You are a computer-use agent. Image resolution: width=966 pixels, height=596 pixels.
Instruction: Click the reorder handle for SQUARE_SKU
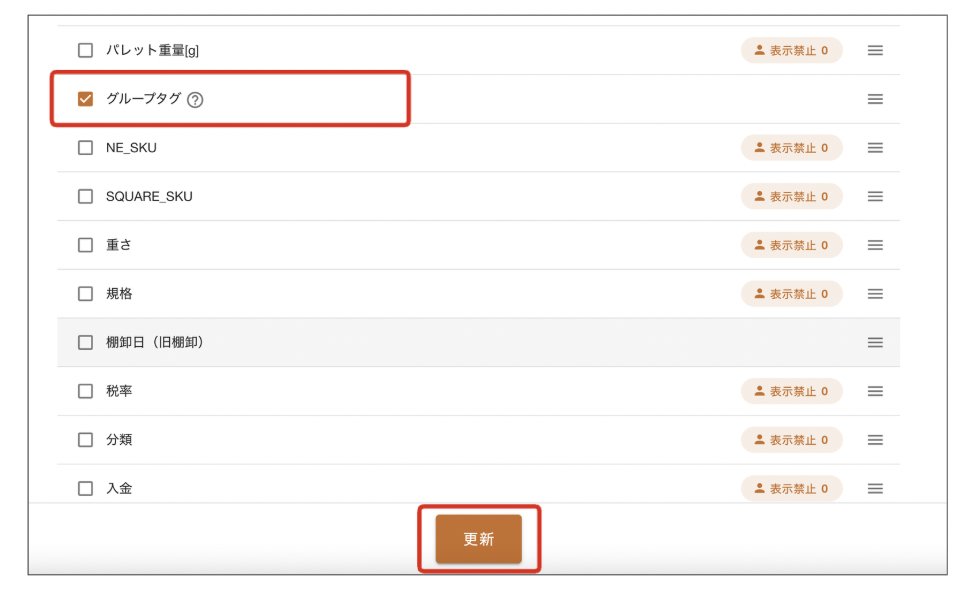875,197
